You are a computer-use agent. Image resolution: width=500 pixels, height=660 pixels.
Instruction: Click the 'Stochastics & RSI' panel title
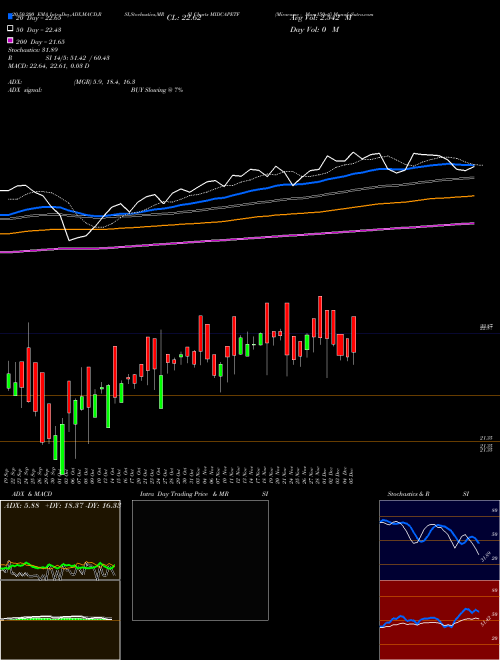coord(428,494)
